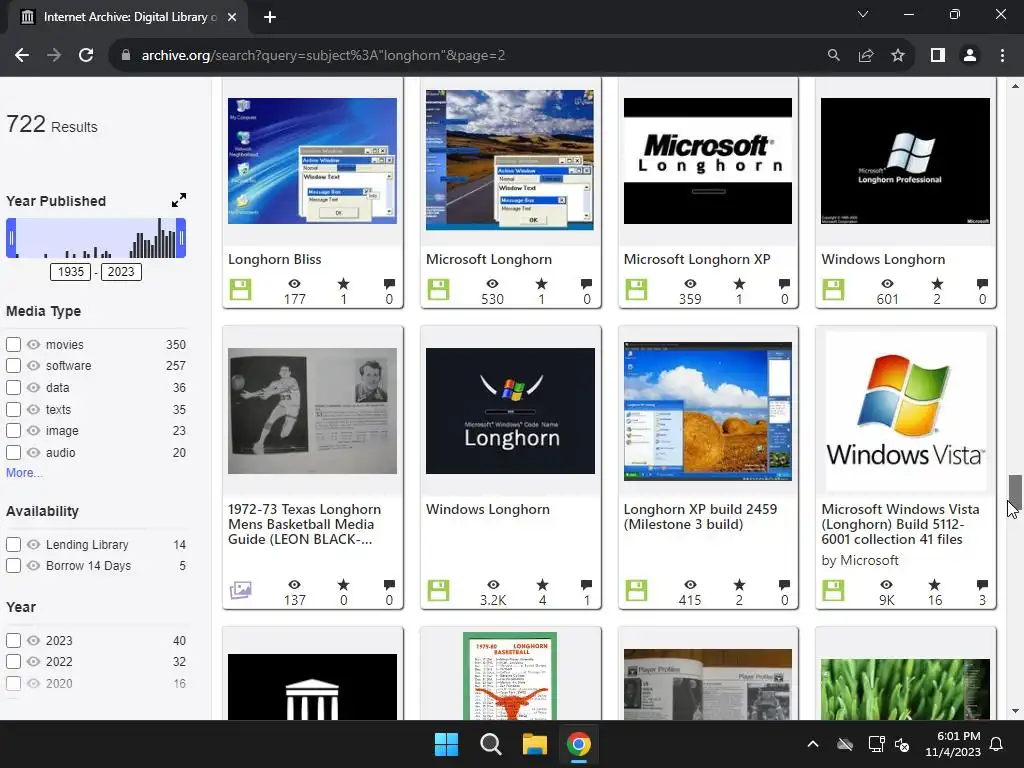Open Microsoft Windows Vista Build 5112-6001 collection link

point(900,524)
